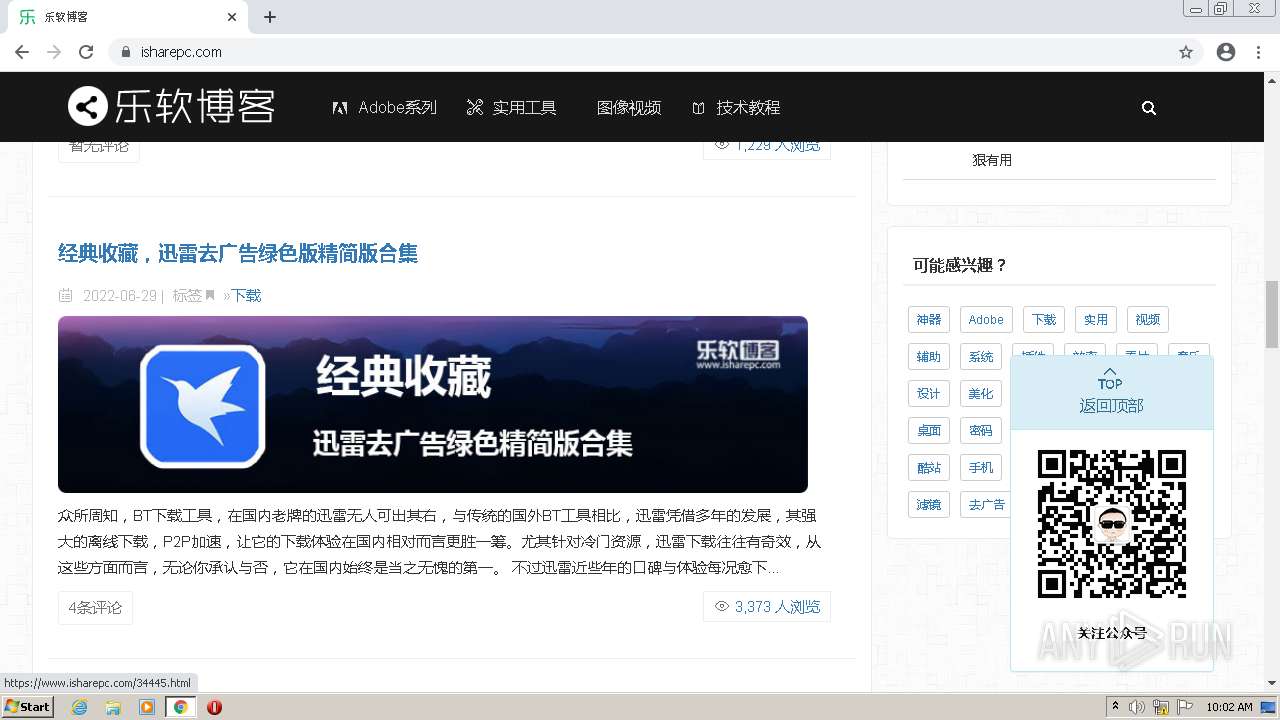Click the 狠有用 sidebar text
This screenshot has width=1280, height=720.
coord(992,160)
